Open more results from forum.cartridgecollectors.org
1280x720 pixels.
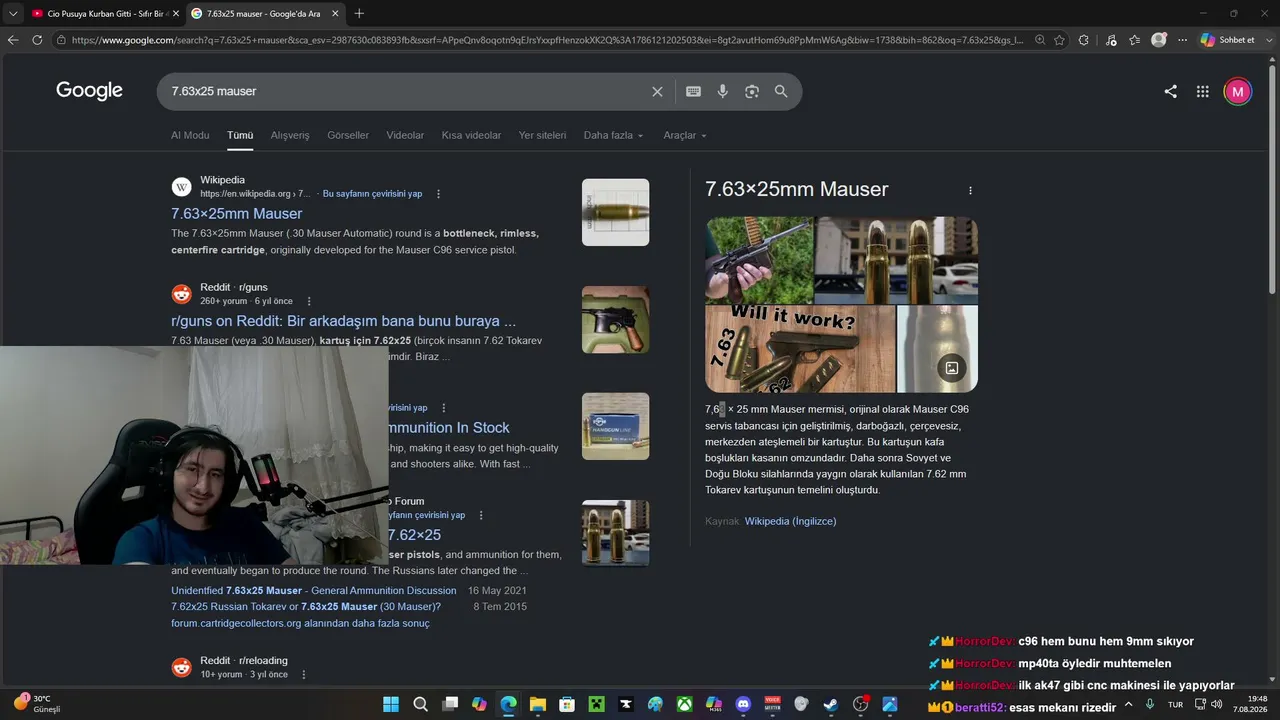(x=300, y=623)
